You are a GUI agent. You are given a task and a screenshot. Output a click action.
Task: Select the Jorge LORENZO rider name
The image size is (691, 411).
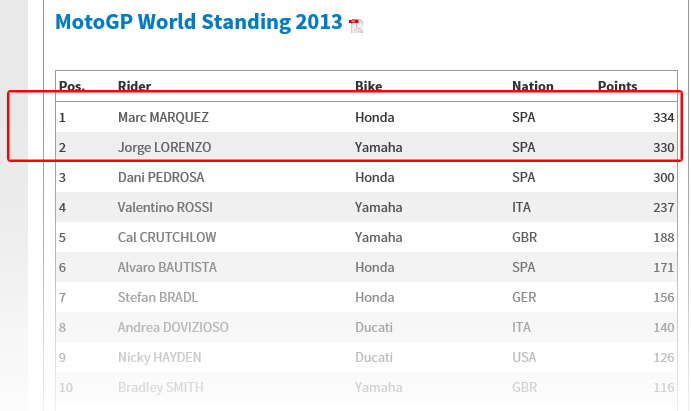pos(164,148)
